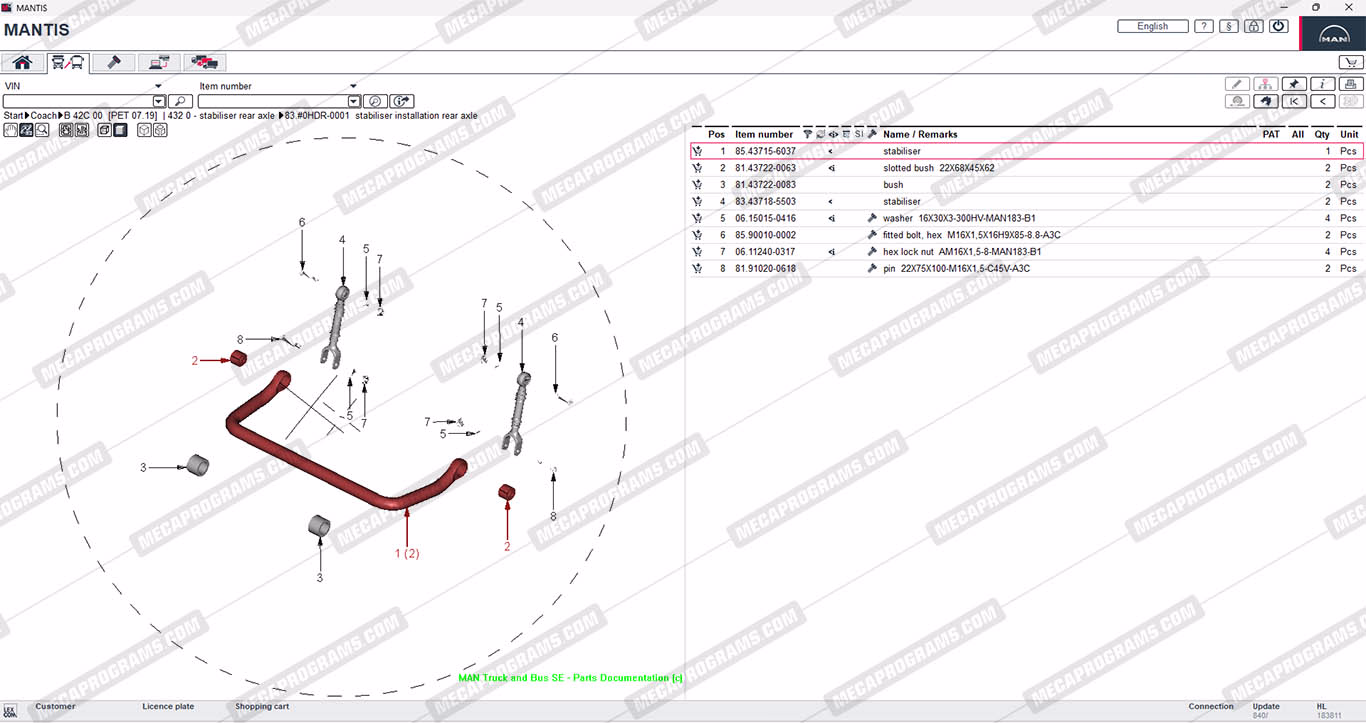This screenshot has width=1366, height=723.
Task: Switch to the home tab
Action: coord(23,62)
